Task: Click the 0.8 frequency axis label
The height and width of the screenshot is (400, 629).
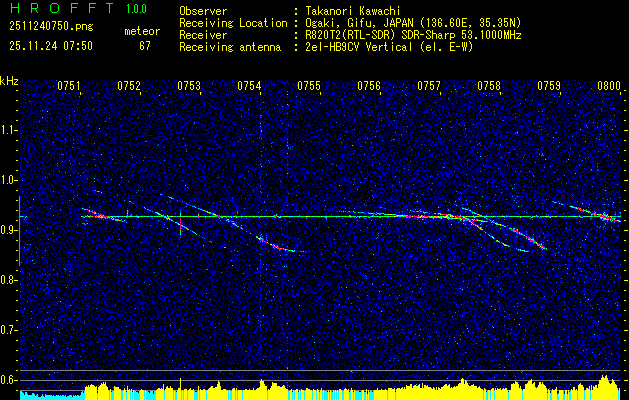Action: coord(8,280)
